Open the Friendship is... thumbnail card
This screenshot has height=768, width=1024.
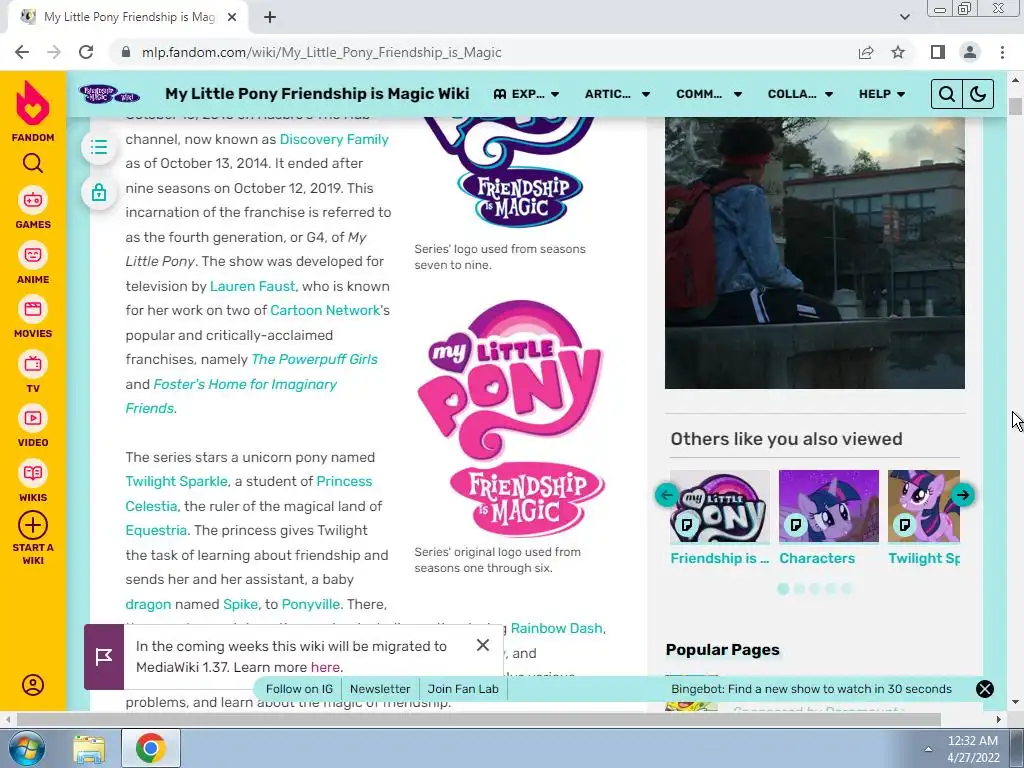[x=720, y=518]
